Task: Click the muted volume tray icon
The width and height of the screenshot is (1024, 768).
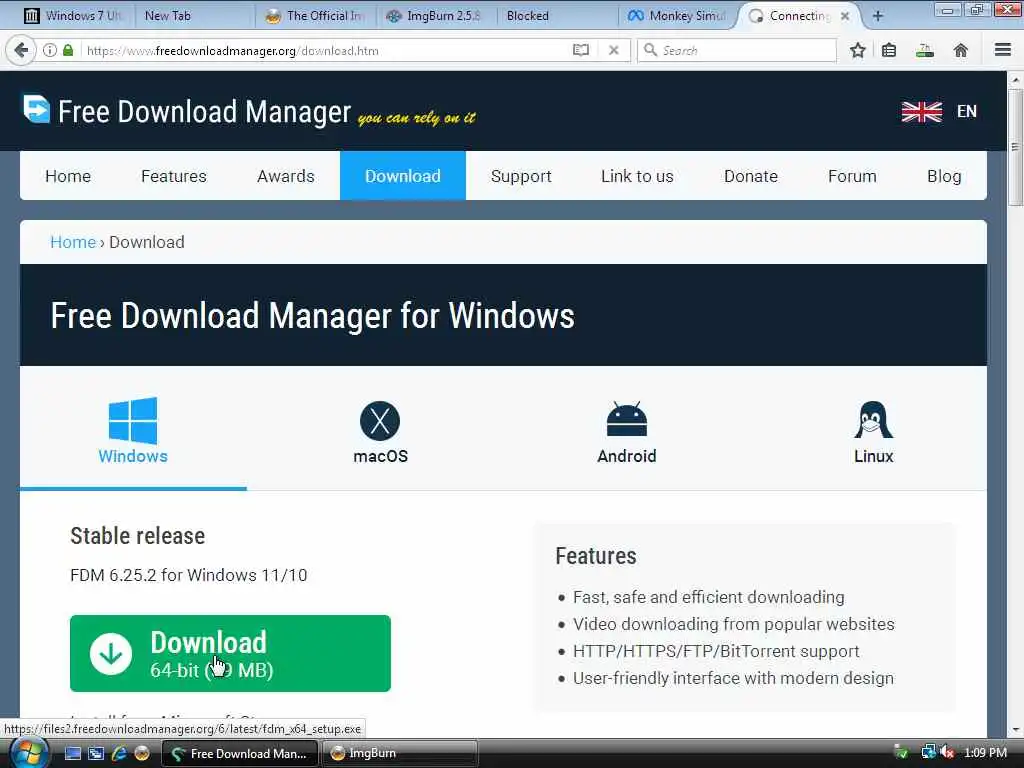Action: pyautogui.click(x=948, y=752)
